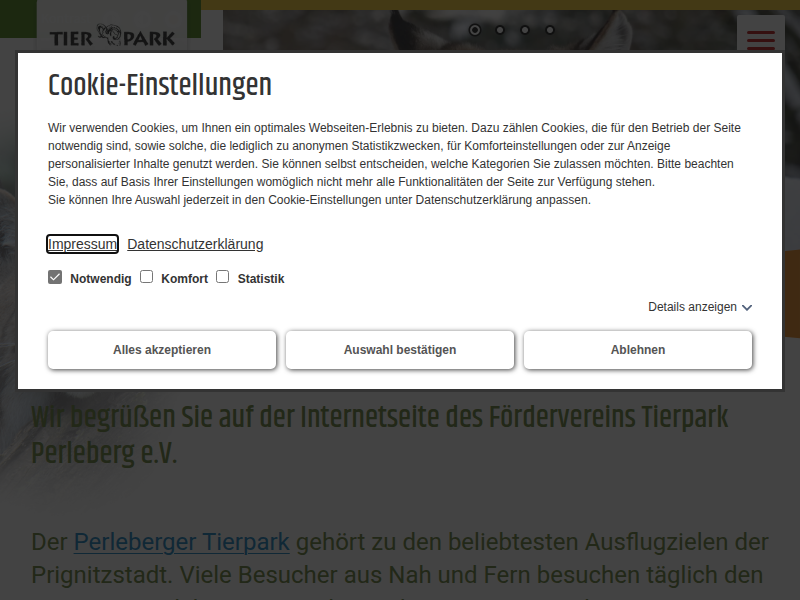Open the hamburger navigation menu
The width and height of the screenshot is (800, 600).
[x=760, y=38]
